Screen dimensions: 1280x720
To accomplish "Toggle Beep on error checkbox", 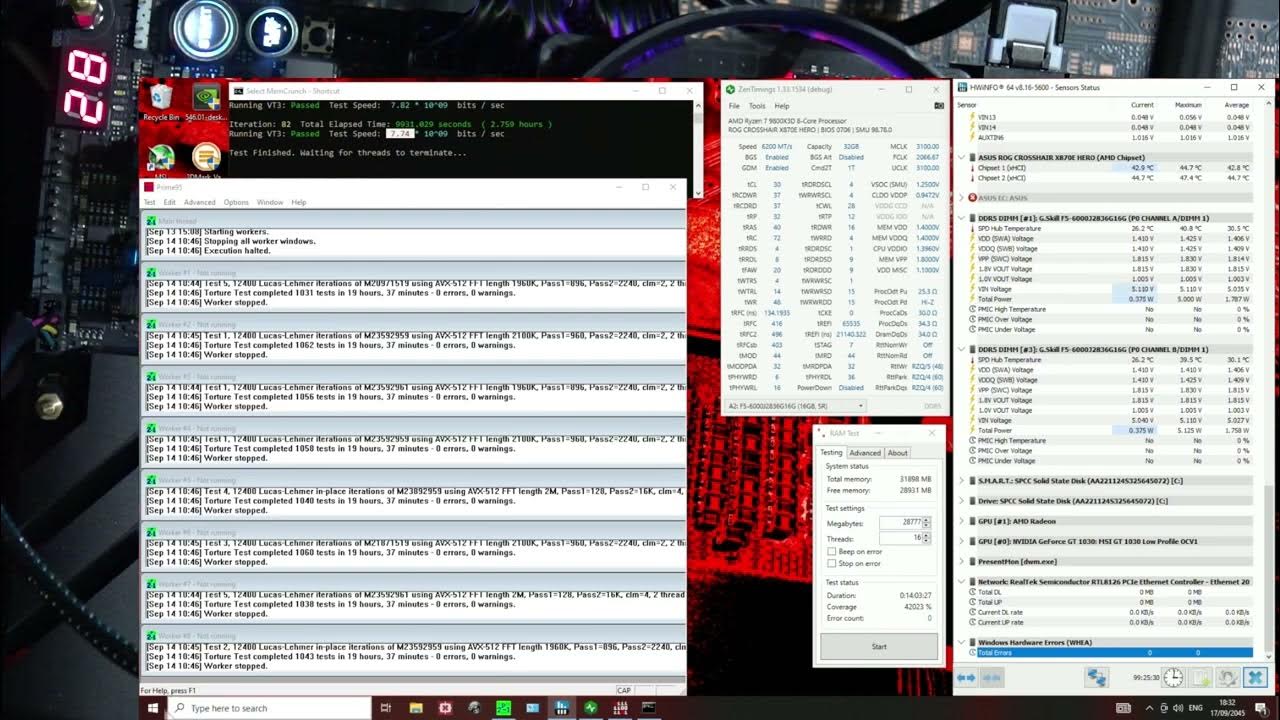I will tap(832, 551).
